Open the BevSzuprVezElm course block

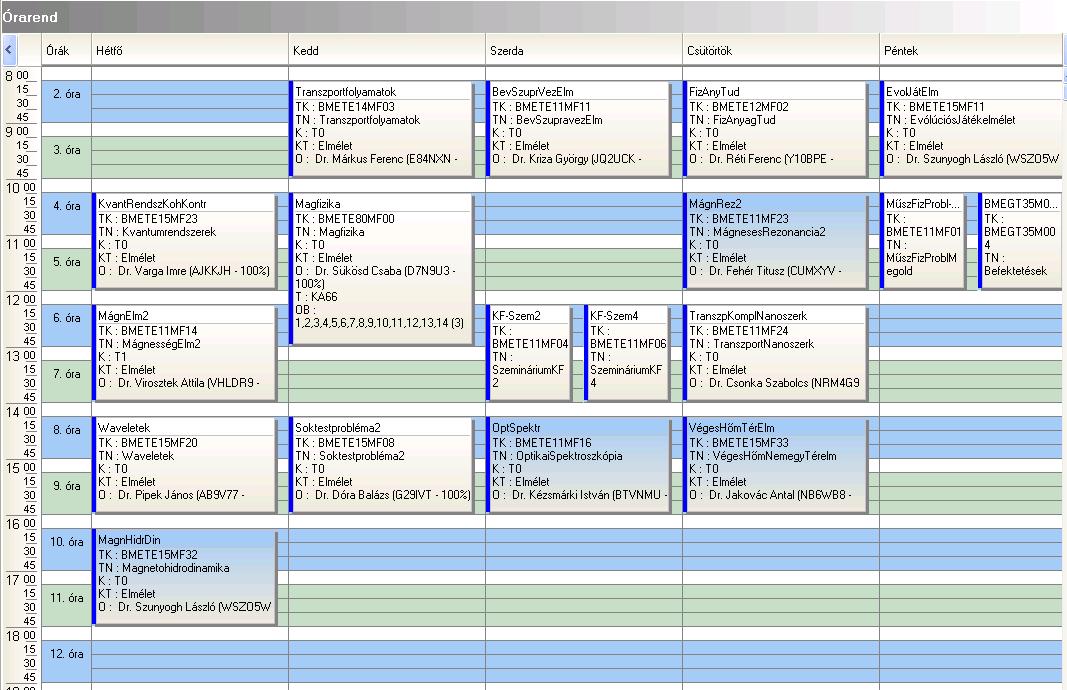tap(579, 129)
